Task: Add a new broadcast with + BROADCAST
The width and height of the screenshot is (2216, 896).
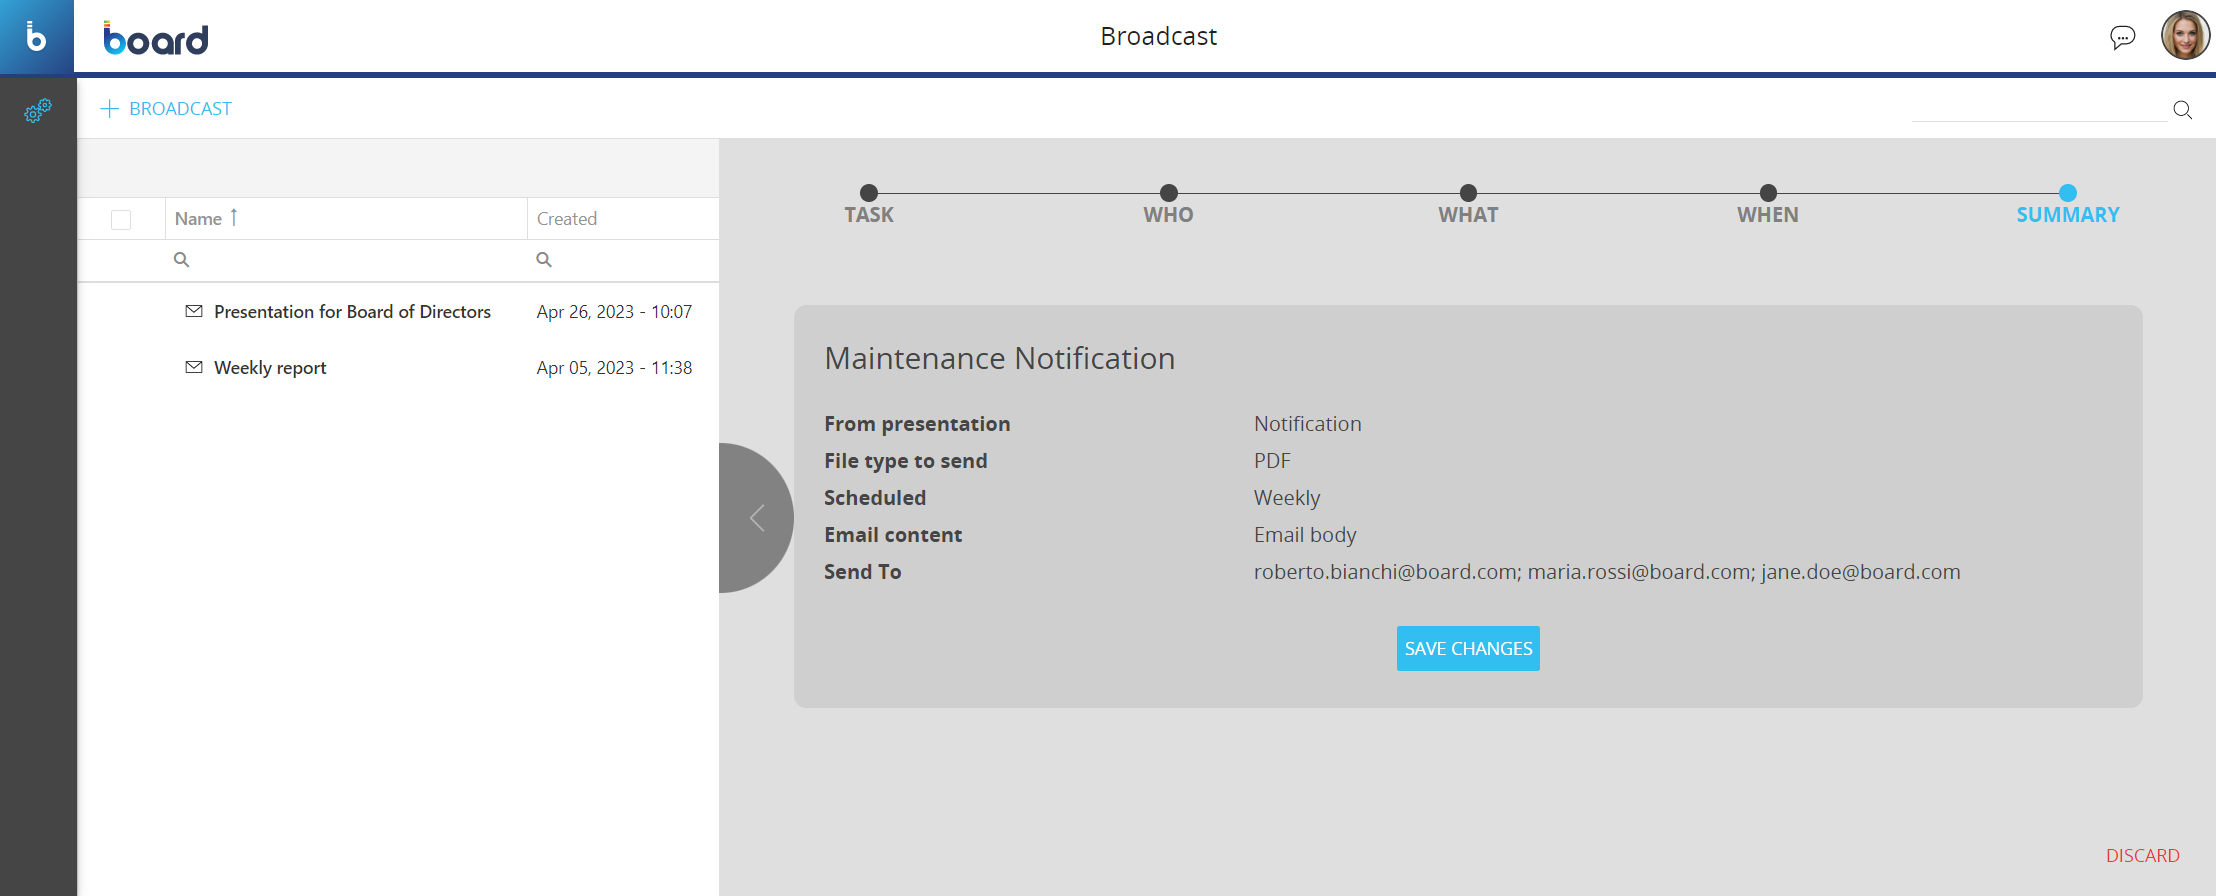Action: (167, 109)
